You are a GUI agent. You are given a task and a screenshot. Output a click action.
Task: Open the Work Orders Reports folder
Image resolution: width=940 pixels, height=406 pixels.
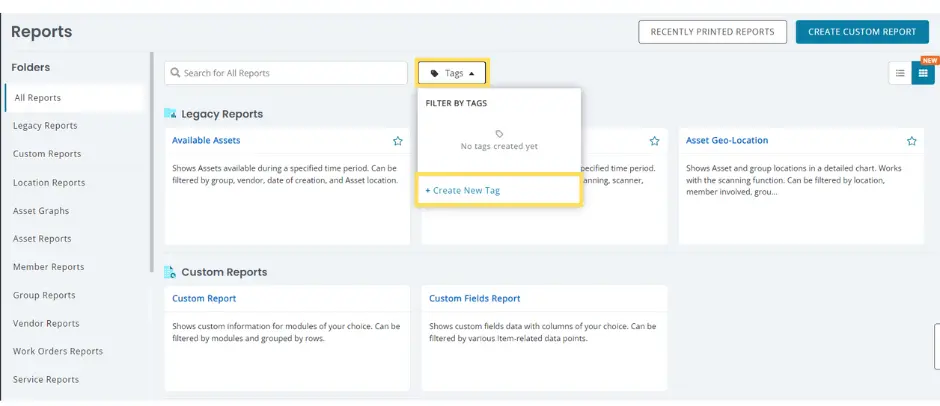tap(58, 351)
